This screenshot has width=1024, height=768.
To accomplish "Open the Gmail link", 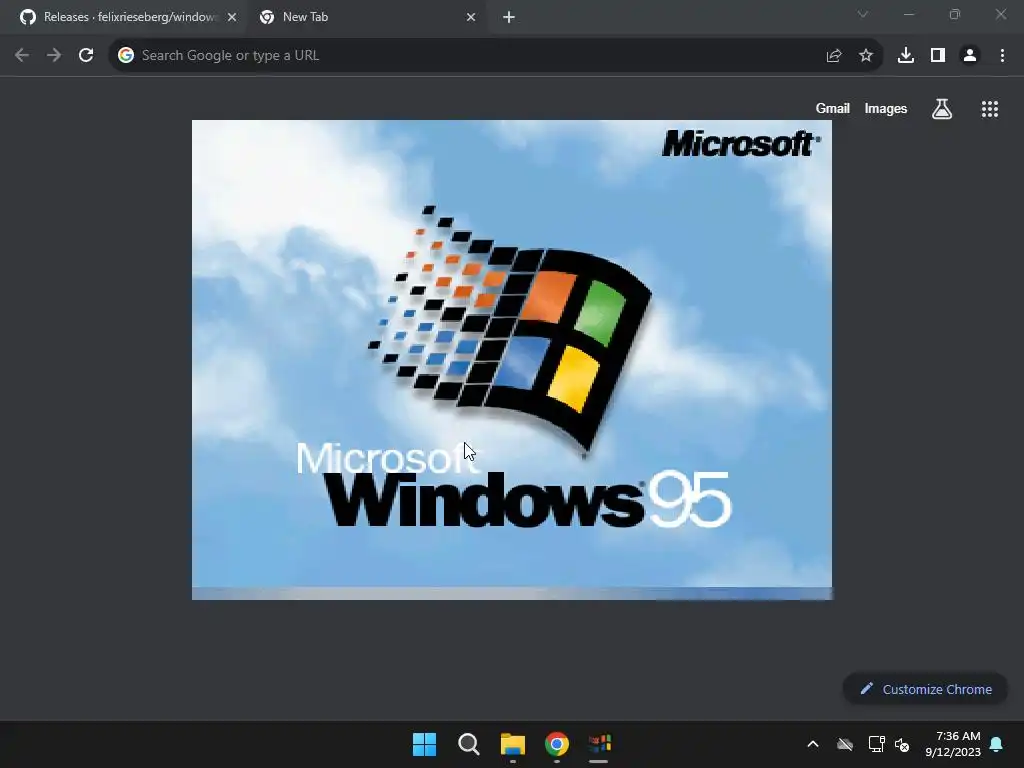I will tap(833, 108).
